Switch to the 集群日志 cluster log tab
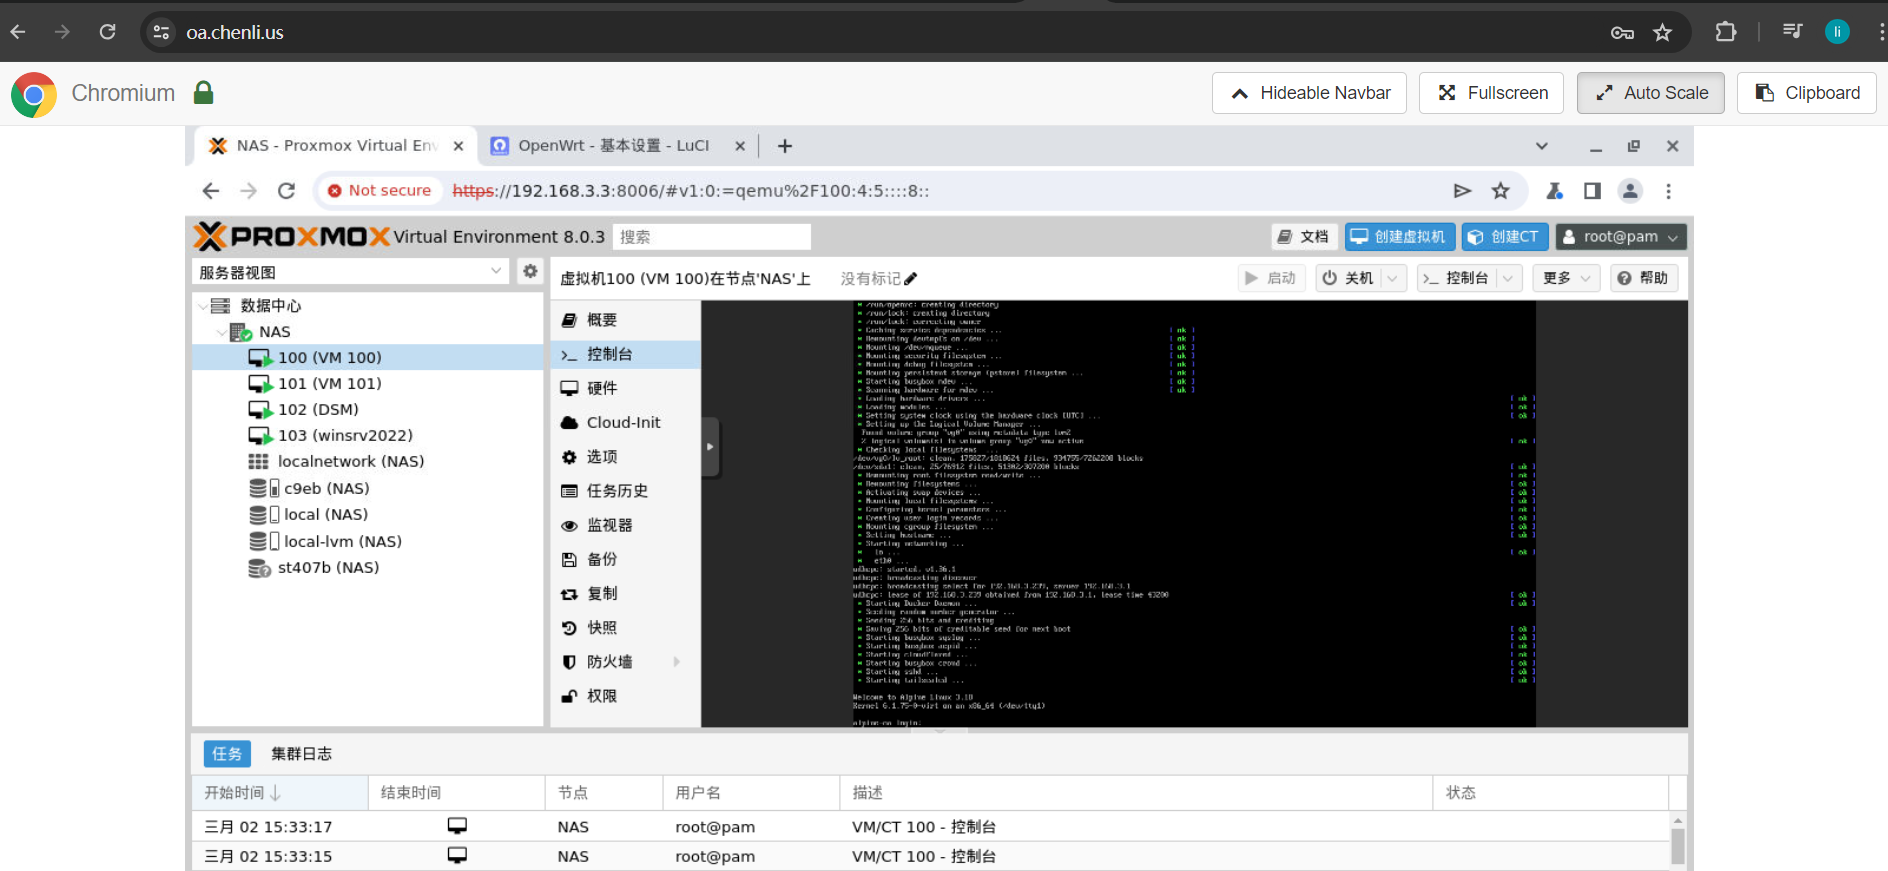This screenshot has width=1888, height=871. pyautogui.click(x=301, y=754)
